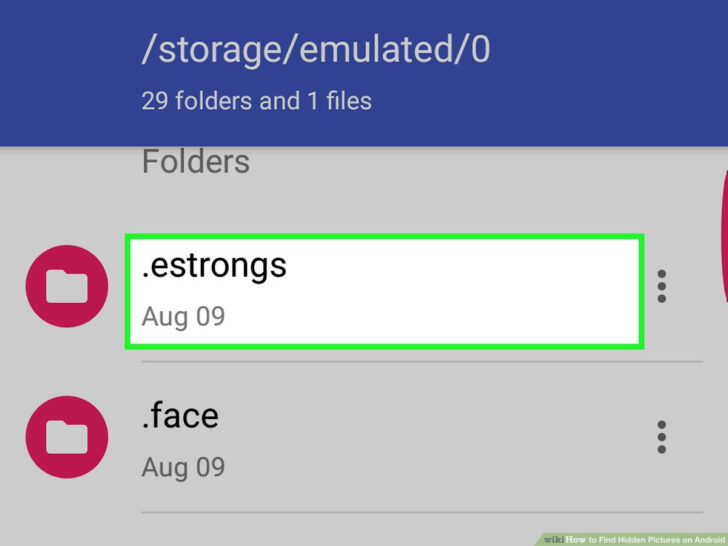Open the .estrongs folder name
Image resolution: width=728 pixels, height=546 pixels.
coord(214,264)
